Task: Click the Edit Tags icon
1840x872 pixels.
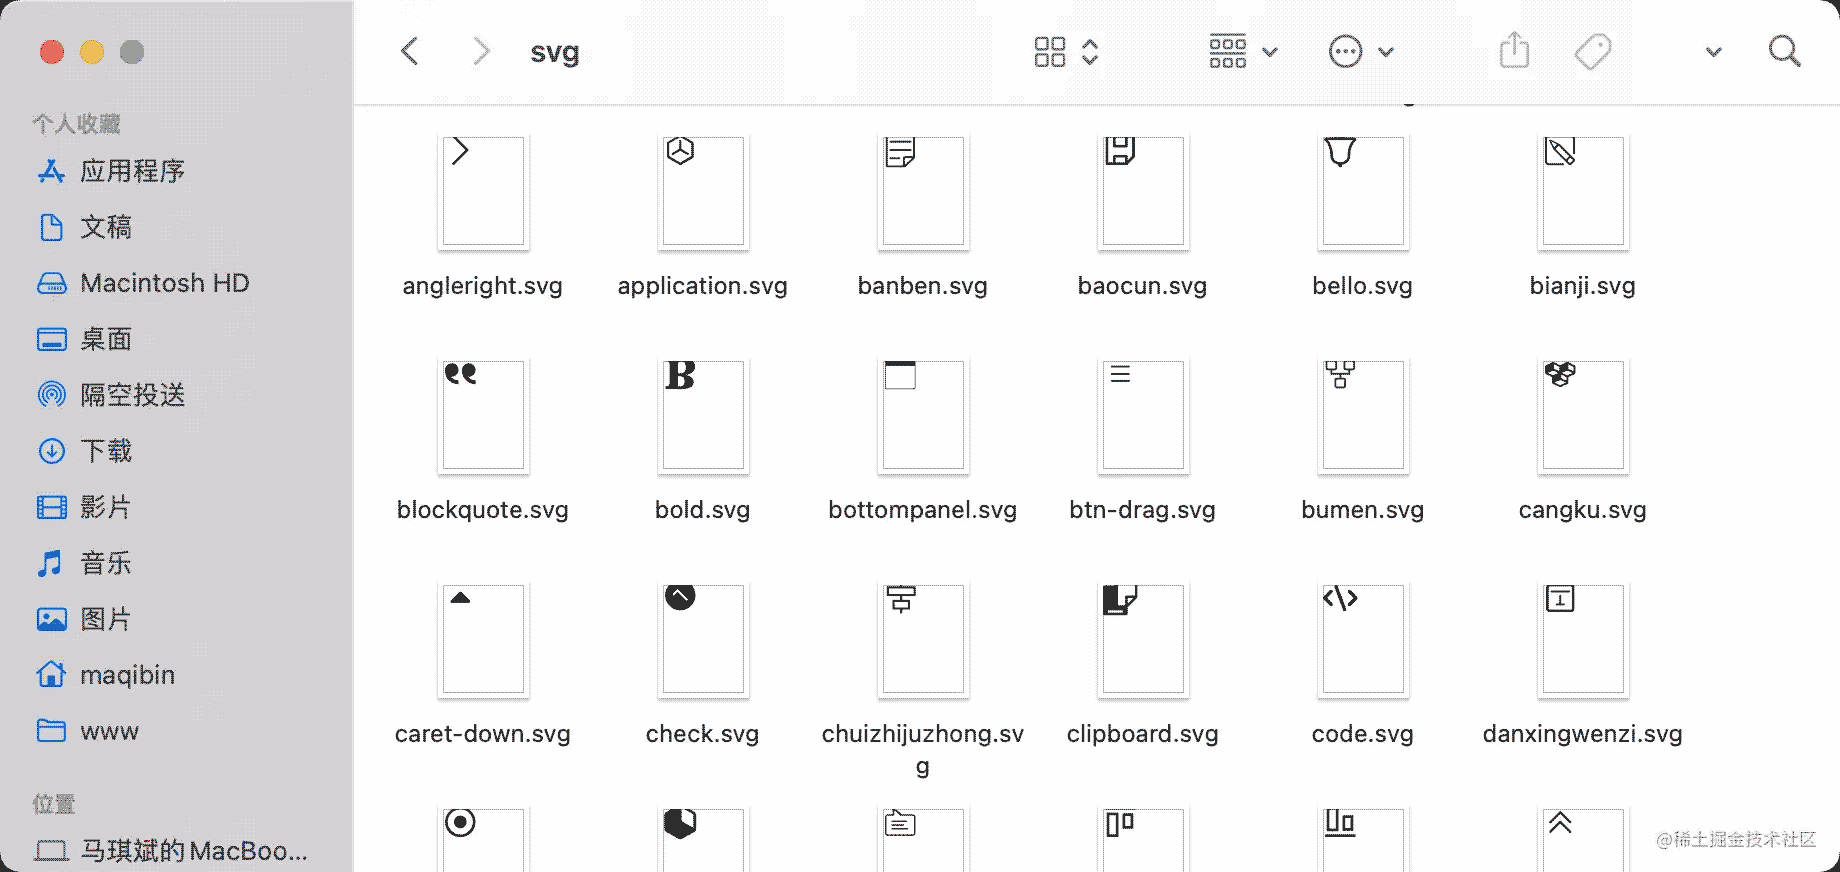Action: (x=1593, y=51)
